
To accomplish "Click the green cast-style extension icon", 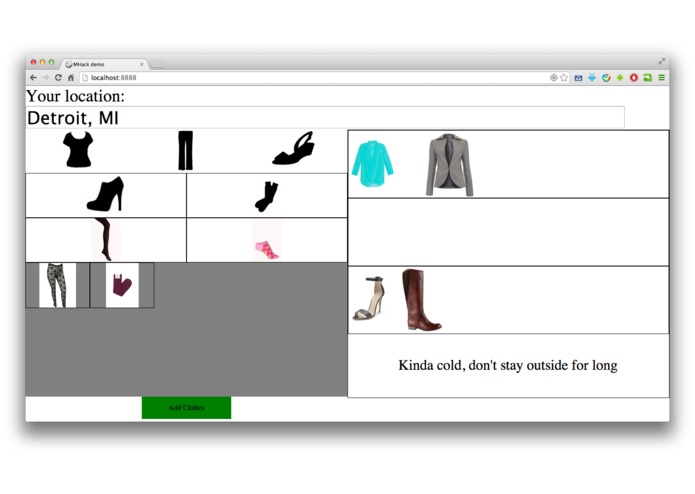I will pos(648,78).
